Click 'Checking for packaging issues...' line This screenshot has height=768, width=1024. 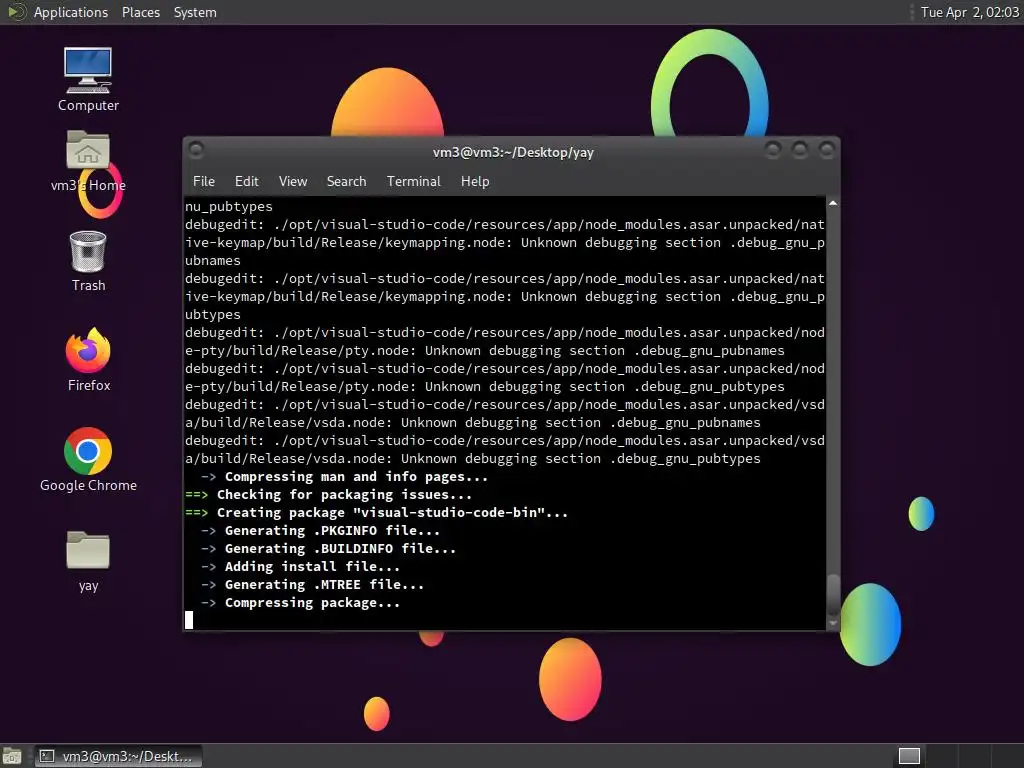tap(344, 494)
